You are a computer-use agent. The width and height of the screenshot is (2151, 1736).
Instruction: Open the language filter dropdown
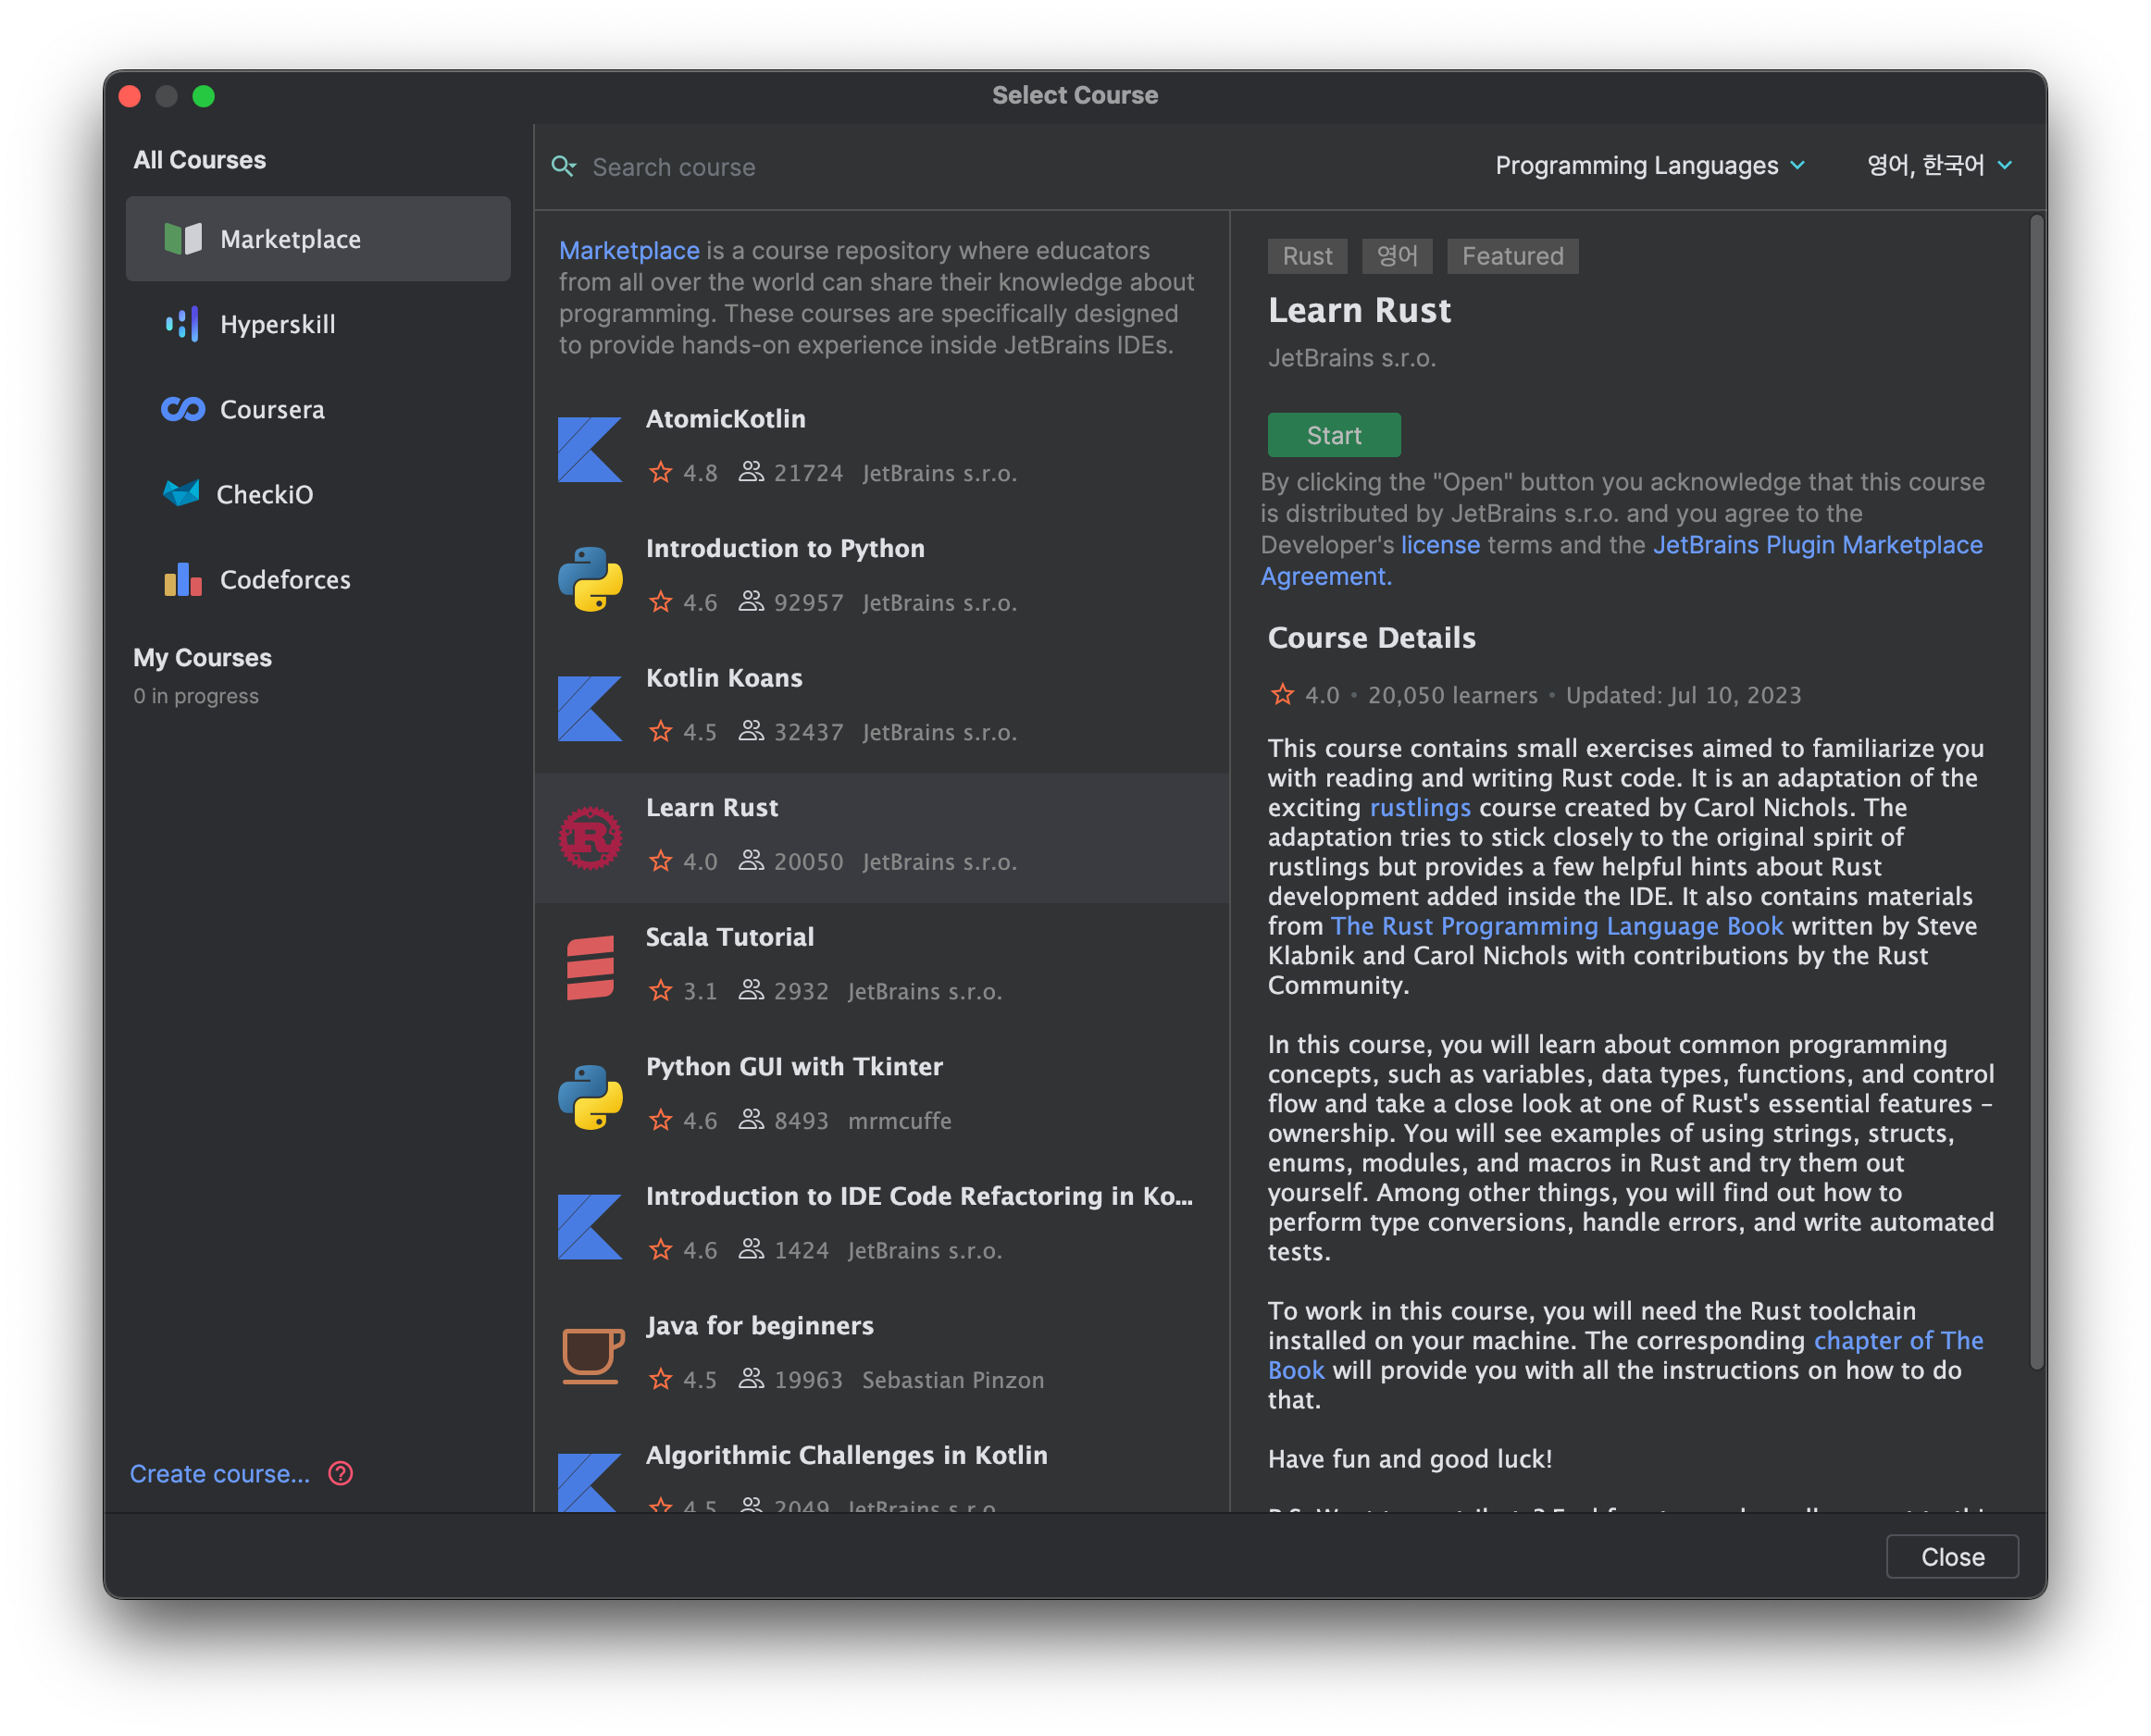tap(1938, 165)
